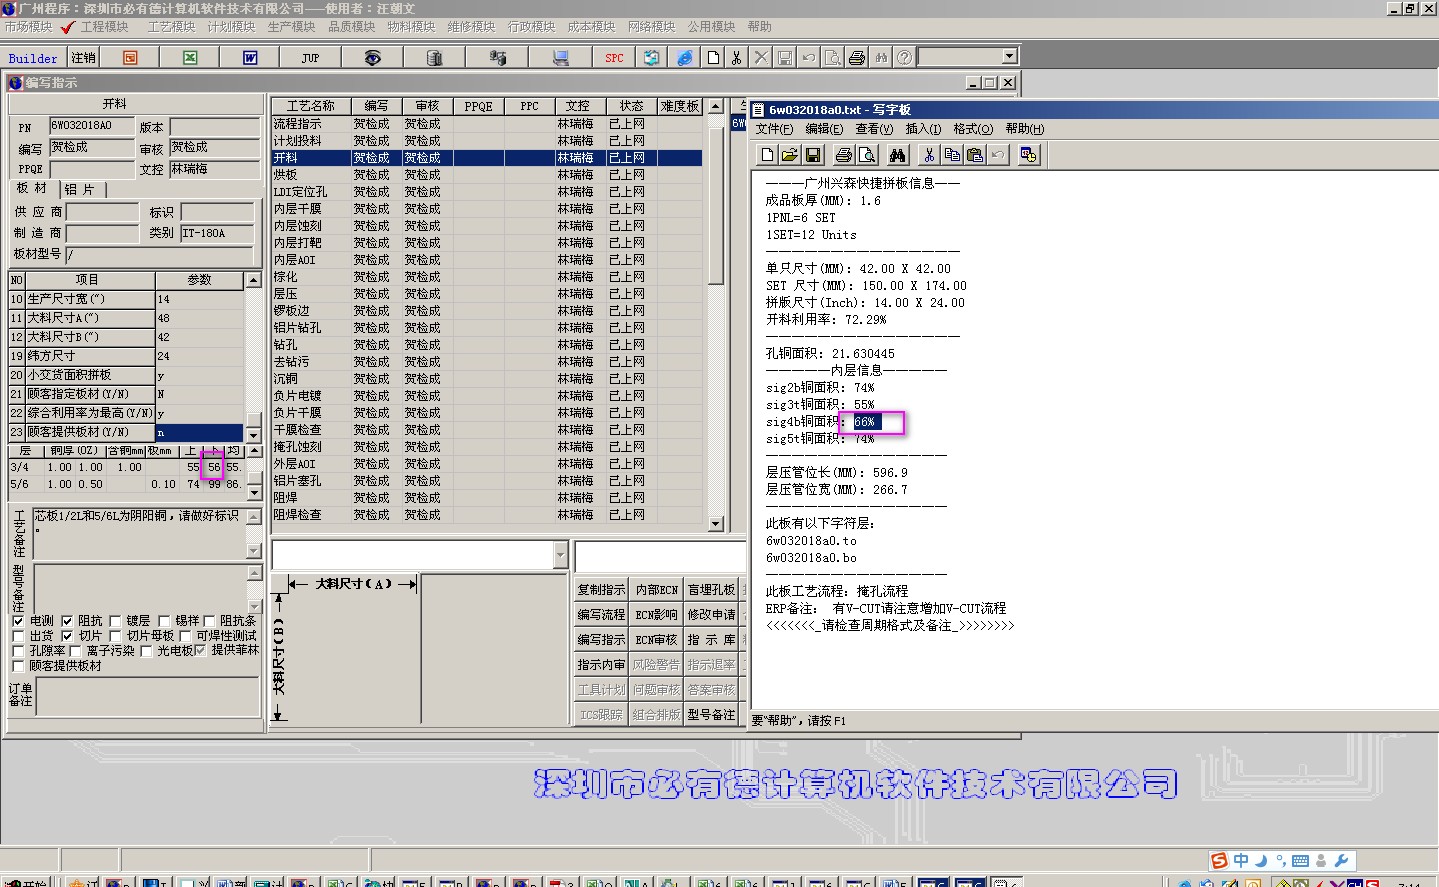The width and height of the screenshot is (1439, 887).
Task: Click the save floppy icon in WordPad
Action: (x=813, y=155)
